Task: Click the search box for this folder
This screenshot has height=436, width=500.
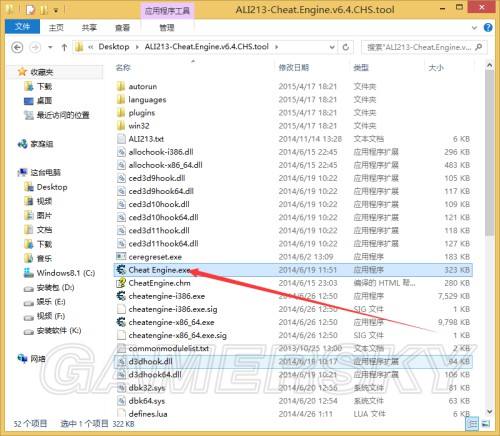Action: click(x=424, y=47)
